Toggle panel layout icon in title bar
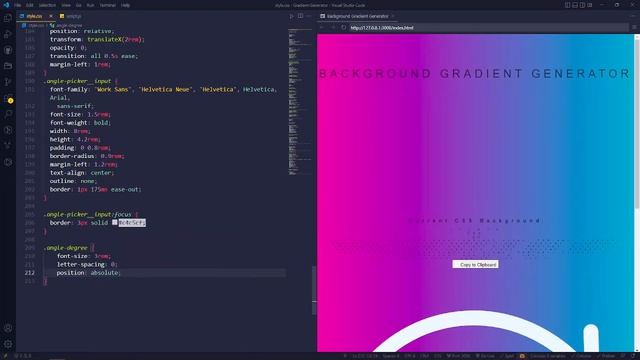Image resolution: width=640 pixels, height=360 pixels. (x=575, y=5)
